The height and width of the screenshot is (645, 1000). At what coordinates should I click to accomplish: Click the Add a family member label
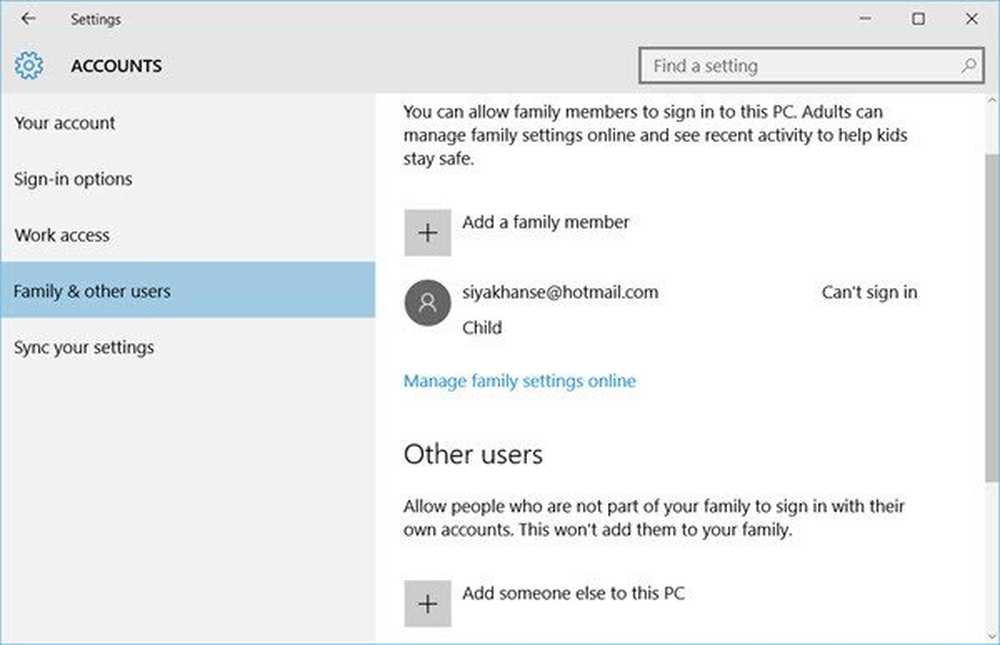[545, 222]
